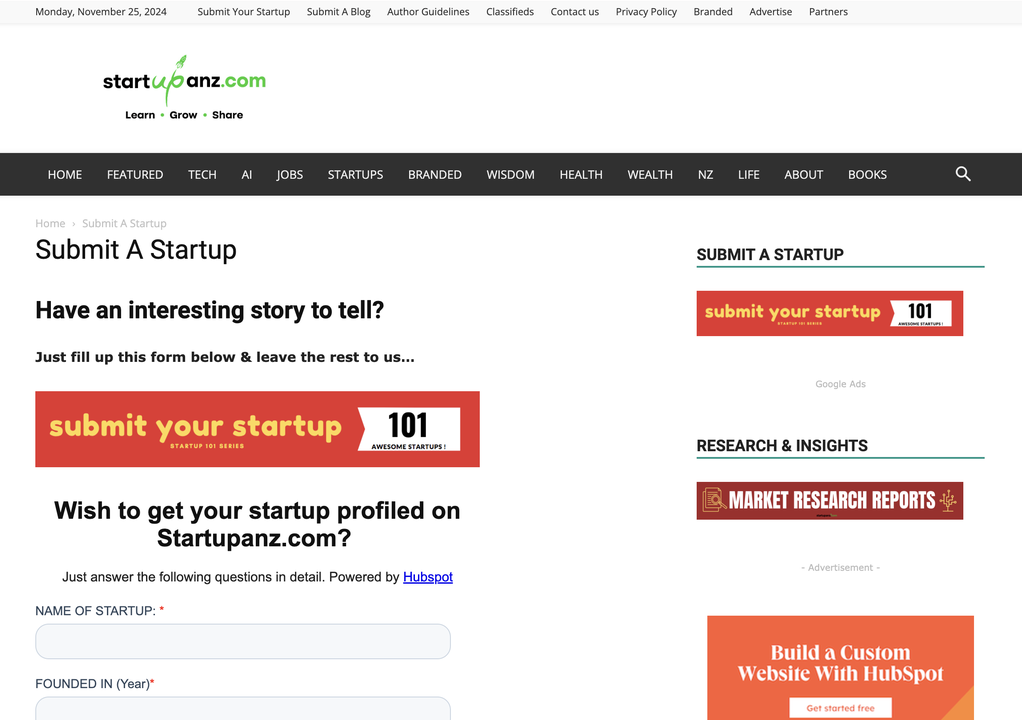Open the search magnifier icon
This screenshot has height=720, width=1022.
(x=963, y=174)
